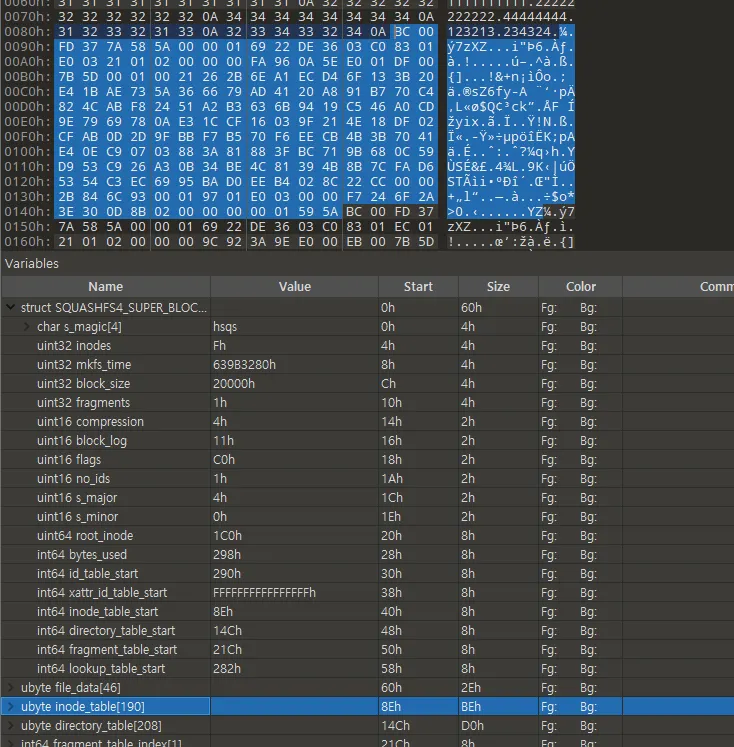Click the Color column header

580,287
